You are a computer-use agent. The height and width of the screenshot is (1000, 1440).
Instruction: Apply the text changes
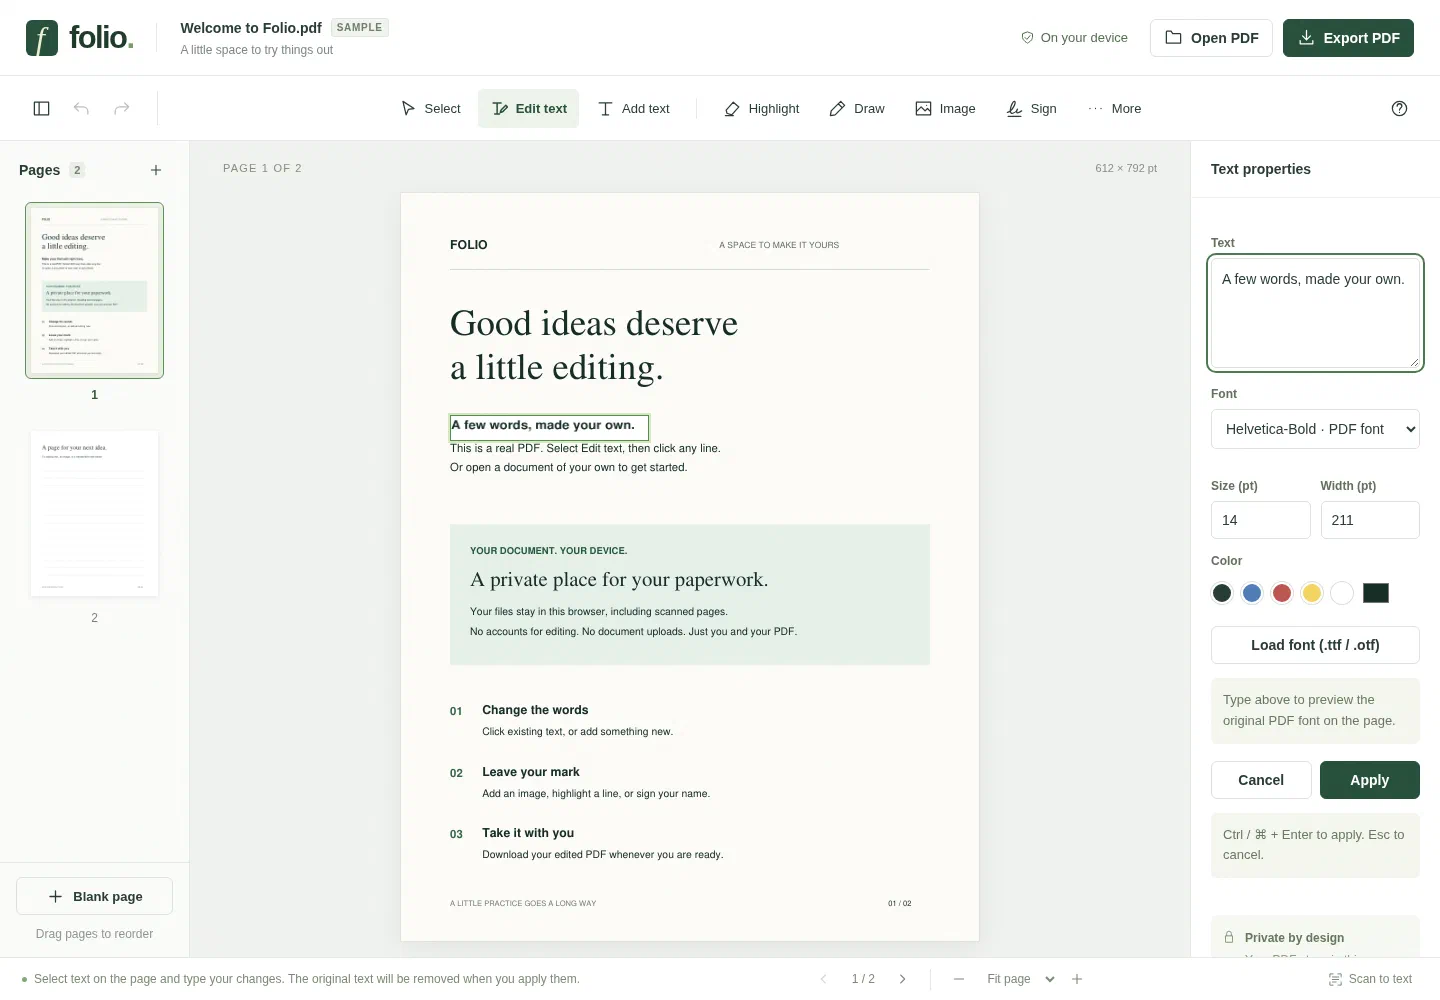[1370, 780]
